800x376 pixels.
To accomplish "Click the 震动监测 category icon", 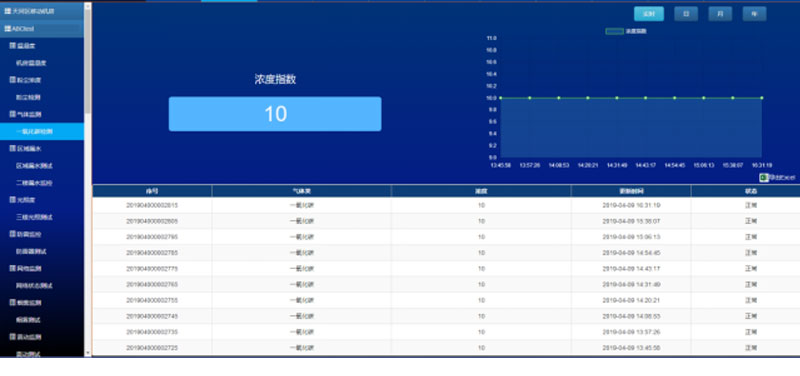I will (x=13, y=337).
